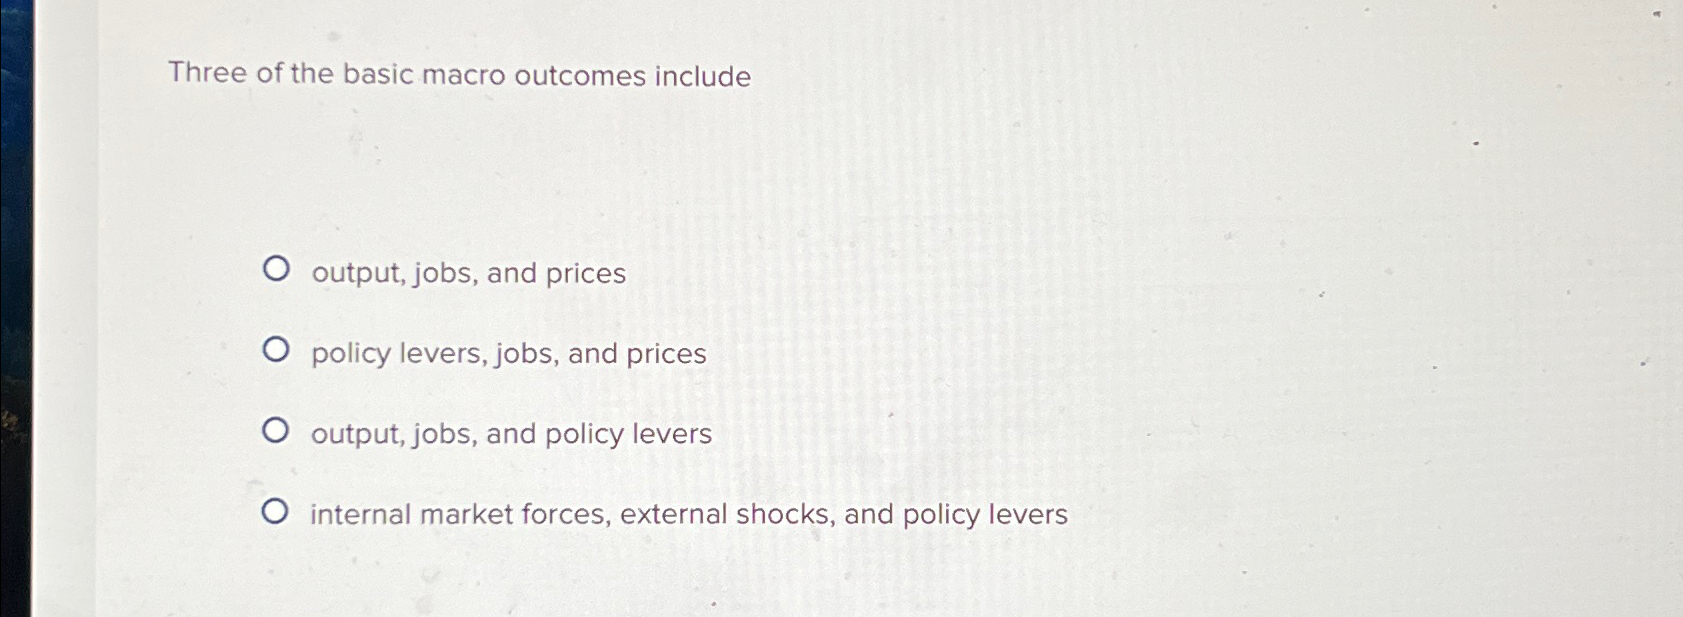1683x617 pixels.
Task: Select the radio button for 'output, jobs, and policy levers'
Action: coord(277,428)
